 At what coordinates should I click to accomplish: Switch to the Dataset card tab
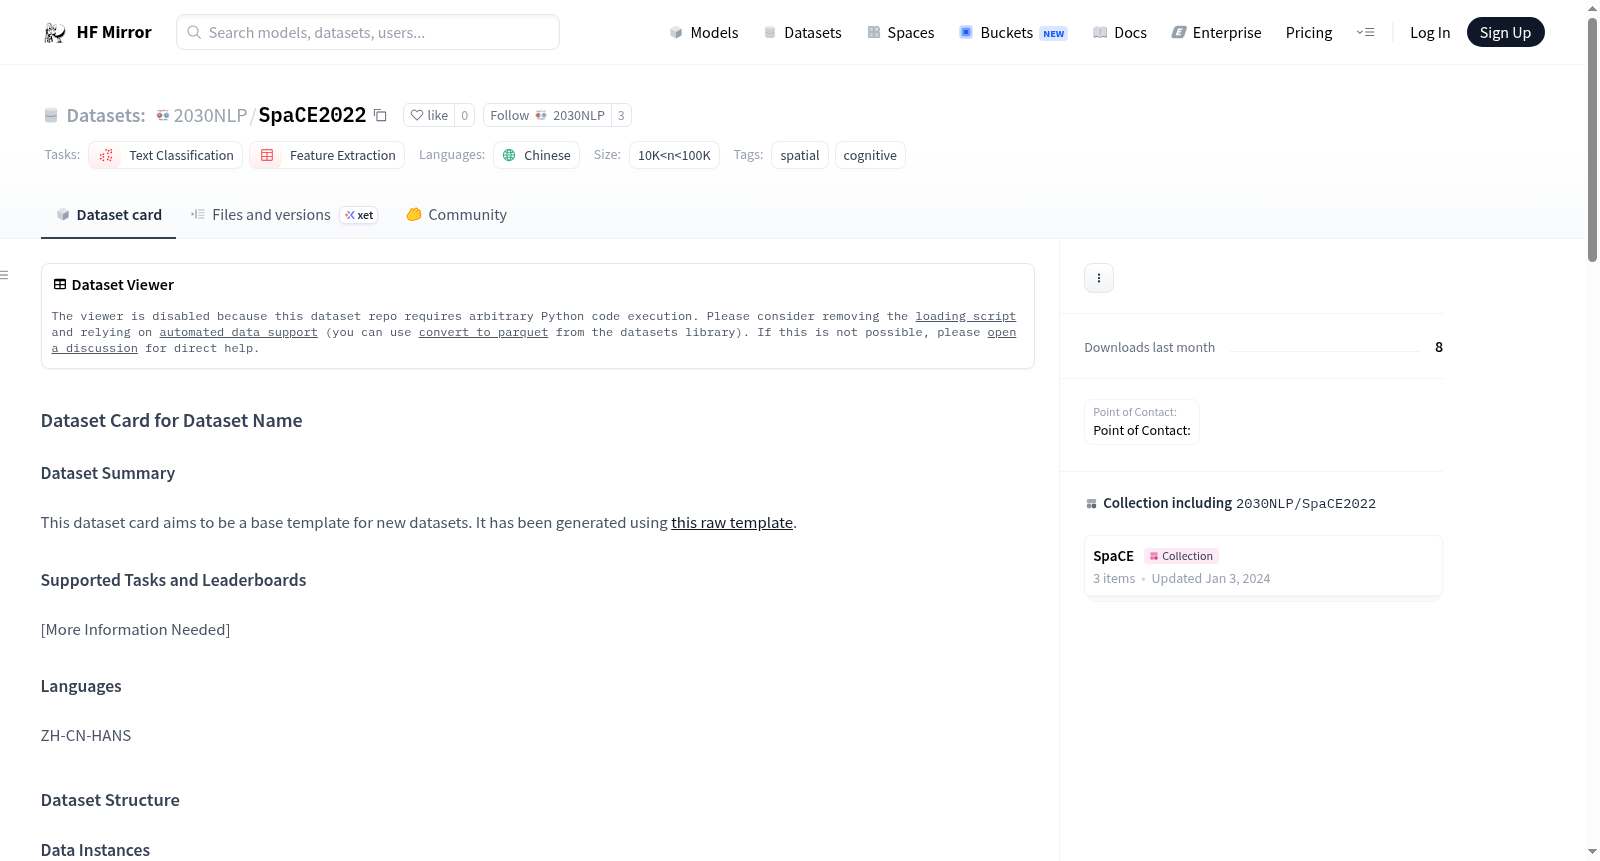pyautogui.click(x=109, y=215)
